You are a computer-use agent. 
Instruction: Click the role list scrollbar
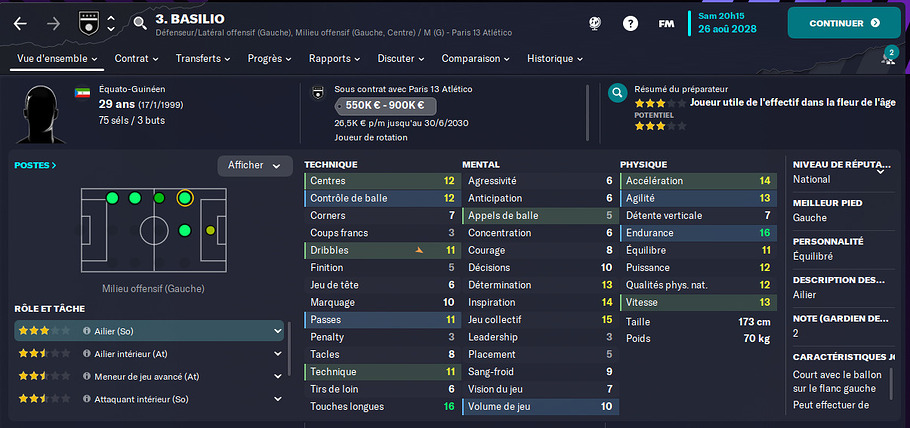[x=289, y=340]
